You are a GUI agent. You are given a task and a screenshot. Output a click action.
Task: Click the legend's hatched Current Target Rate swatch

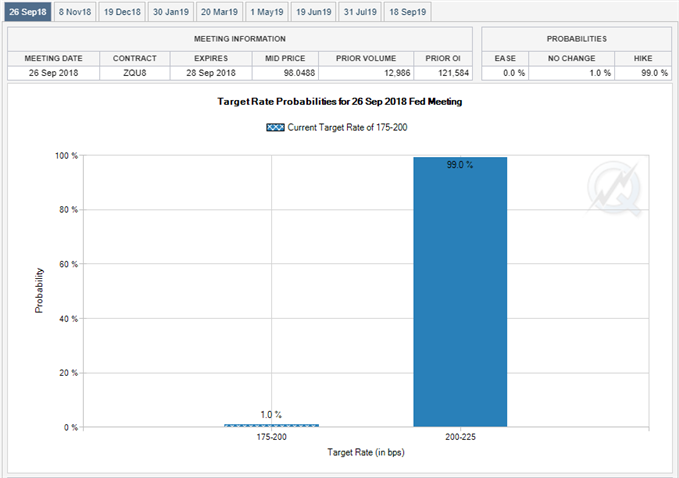click(274, 127)
